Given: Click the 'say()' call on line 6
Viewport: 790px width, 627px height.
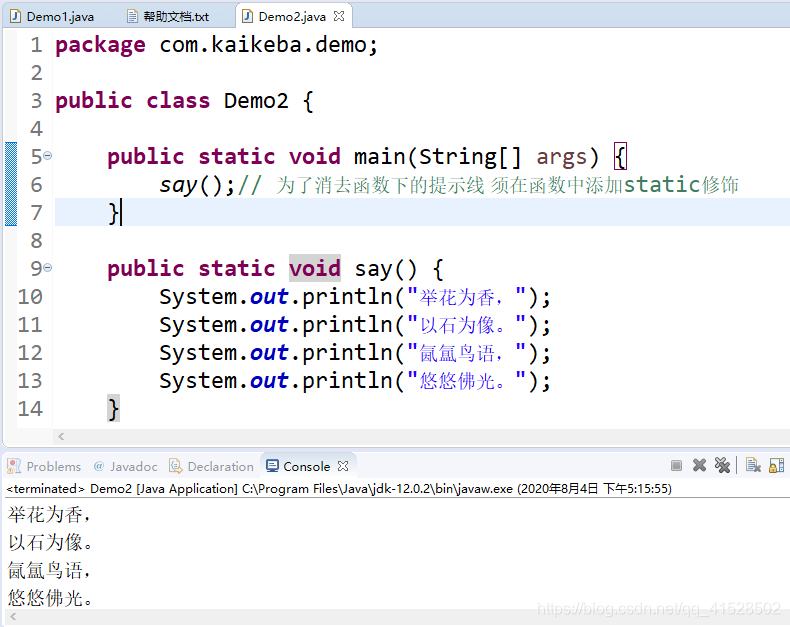Looking at the screenshot, I should pyautogui.click(x=190, y=185).
